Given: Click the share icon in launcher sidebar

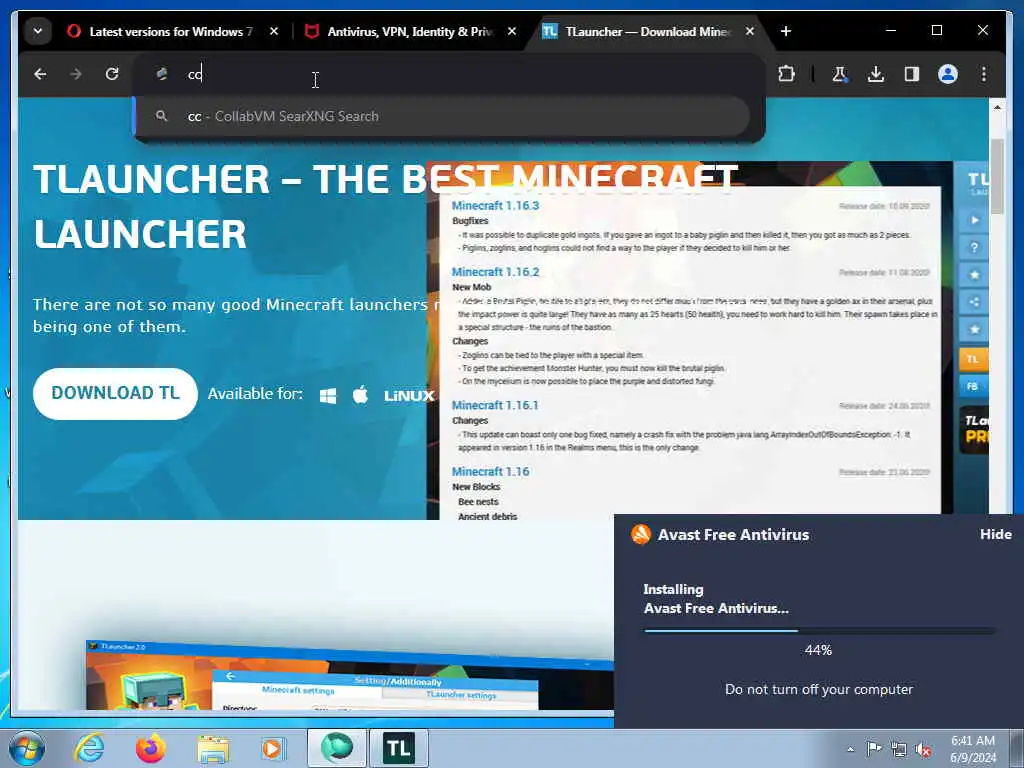Looking at the screenshot, I should [974, 302].
